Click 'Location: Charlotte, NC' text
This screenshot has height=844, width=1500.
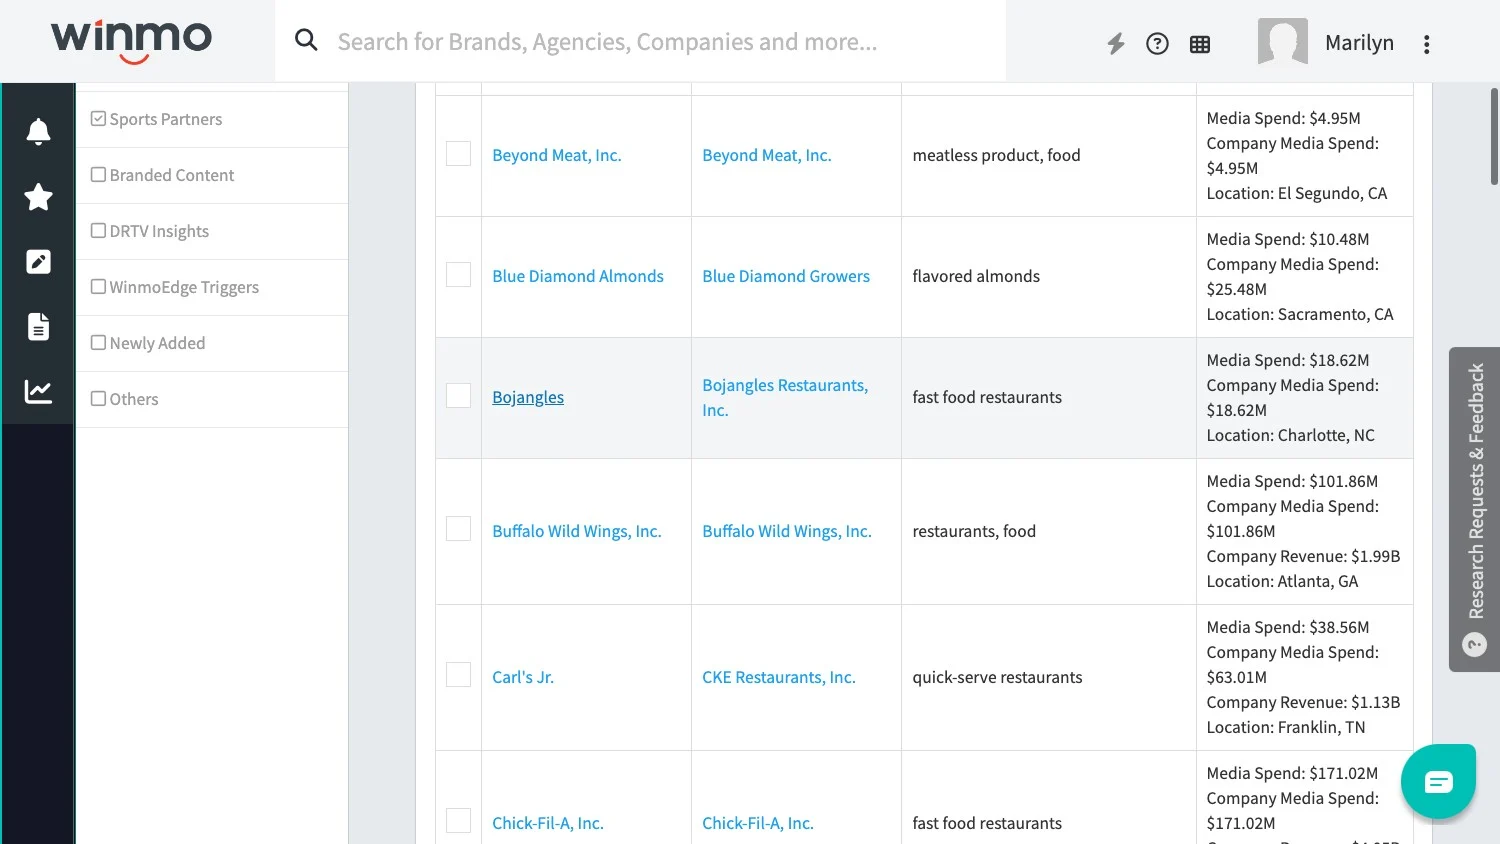click(x=1291, y=435)
